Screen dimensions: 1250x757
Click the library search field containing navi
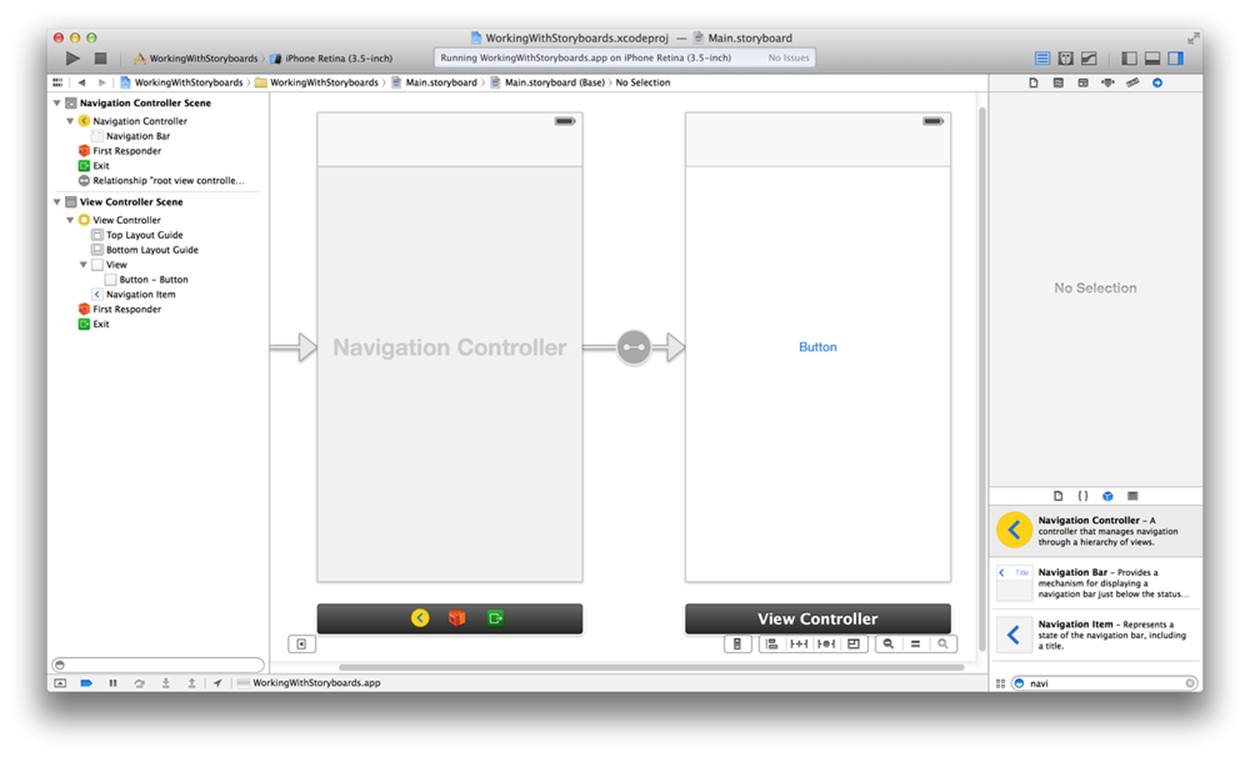pyautogui.click(x=1104, y=683)
